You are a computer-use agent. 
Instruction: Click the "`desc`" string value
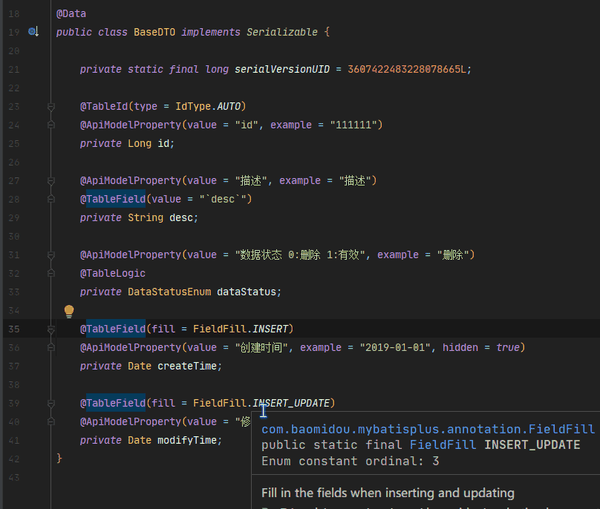(223, 199)
